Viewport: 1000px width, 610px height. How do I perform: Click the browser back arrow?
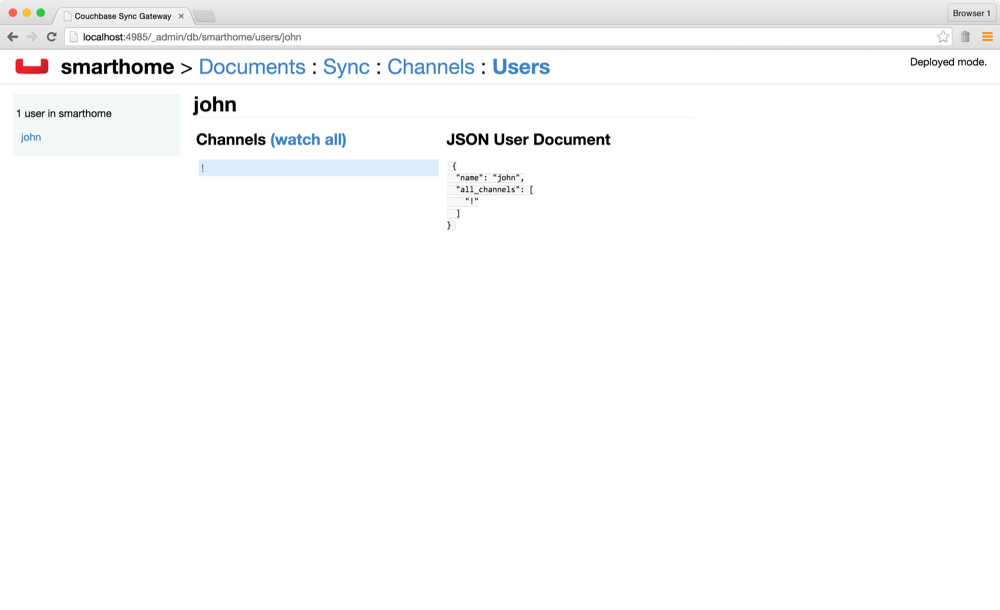point(12,37)
